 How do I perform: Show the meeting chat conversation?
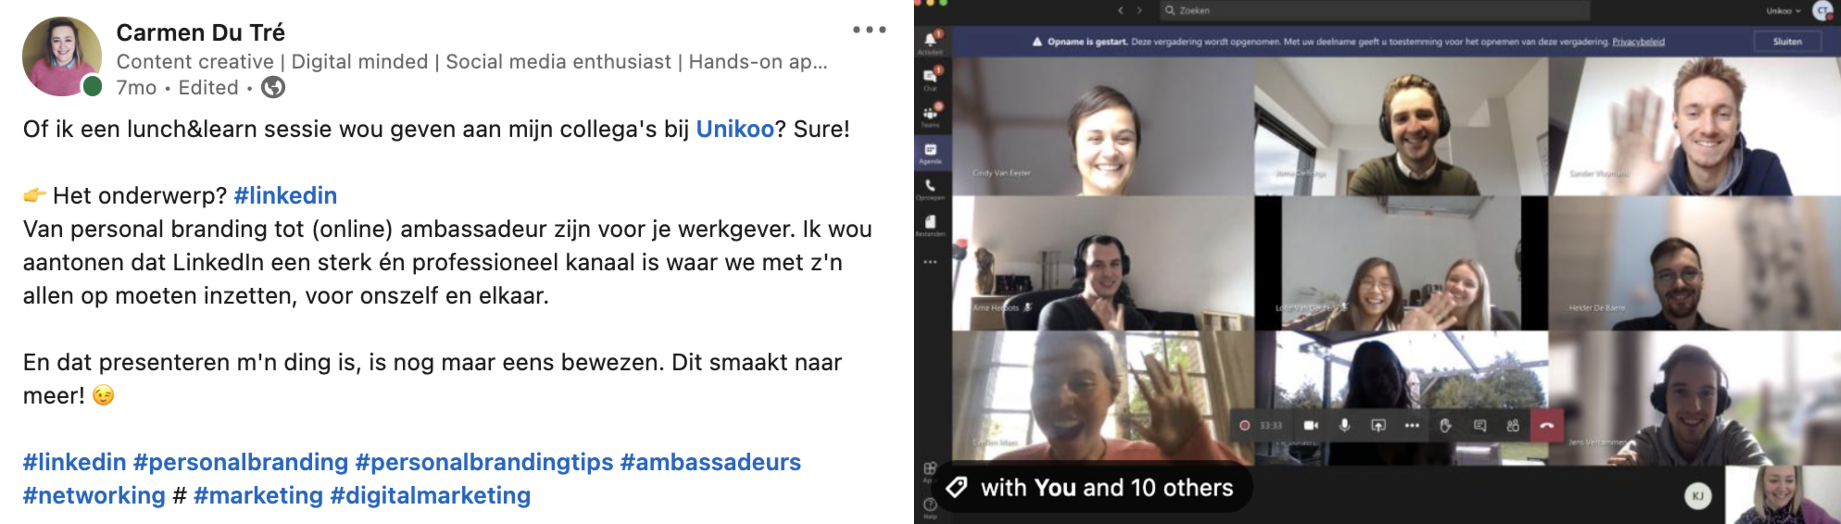tap(1480, 425)
